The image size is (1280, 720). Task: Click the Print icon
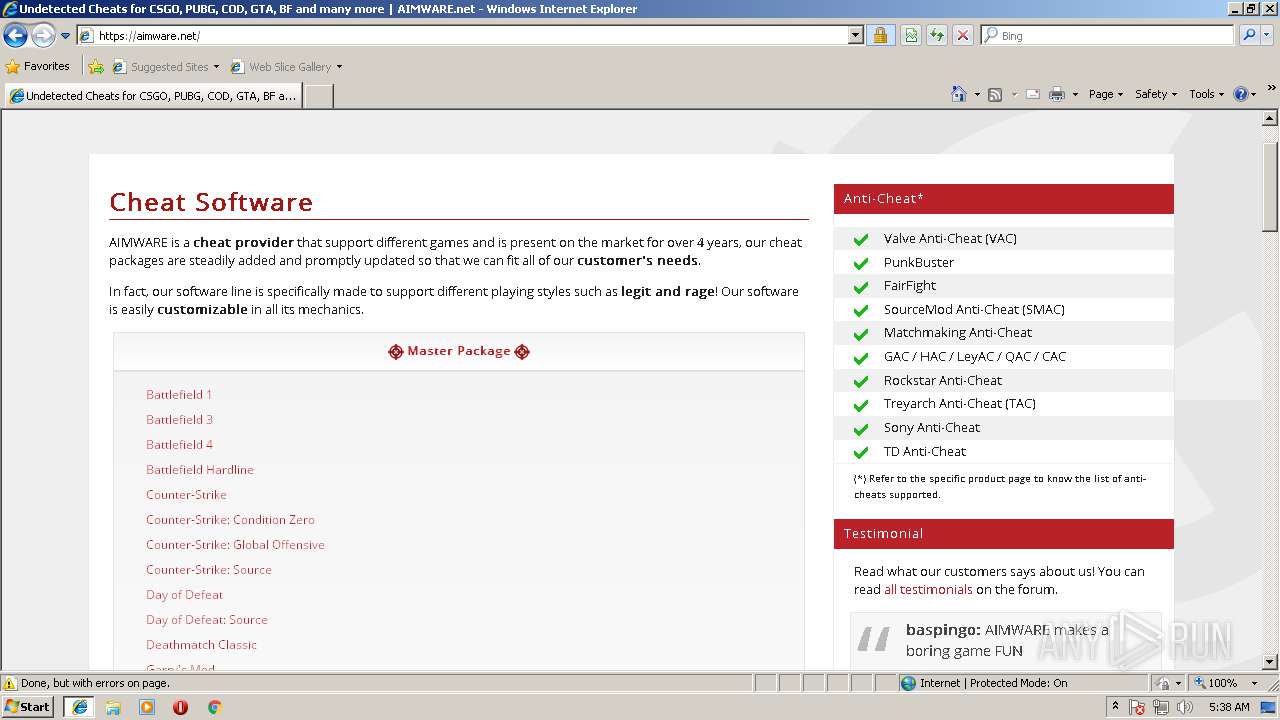1056,94
